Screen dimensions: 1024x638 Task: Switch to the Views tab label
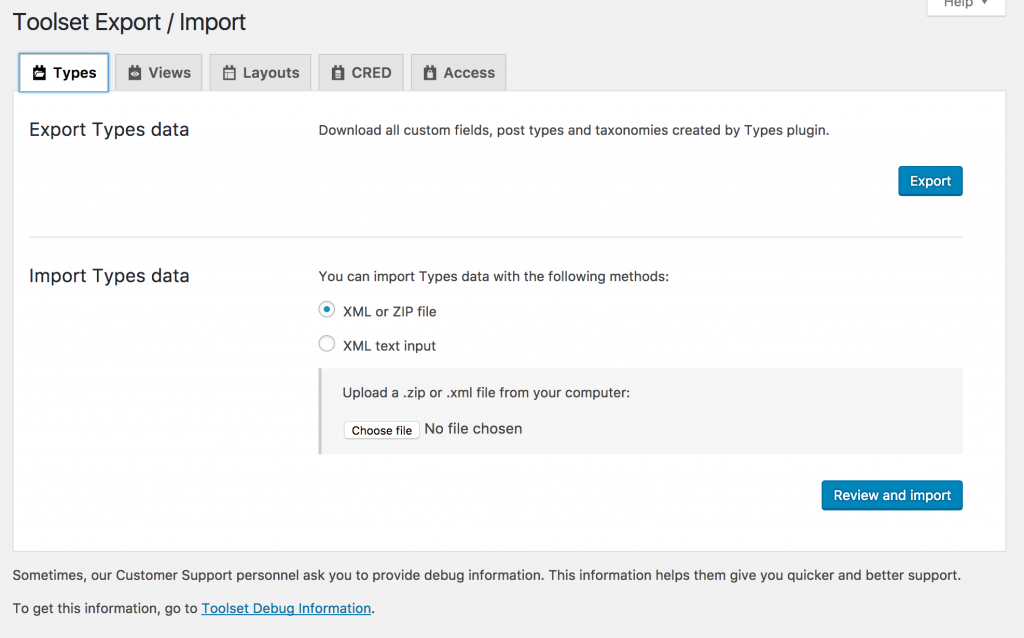170,72
